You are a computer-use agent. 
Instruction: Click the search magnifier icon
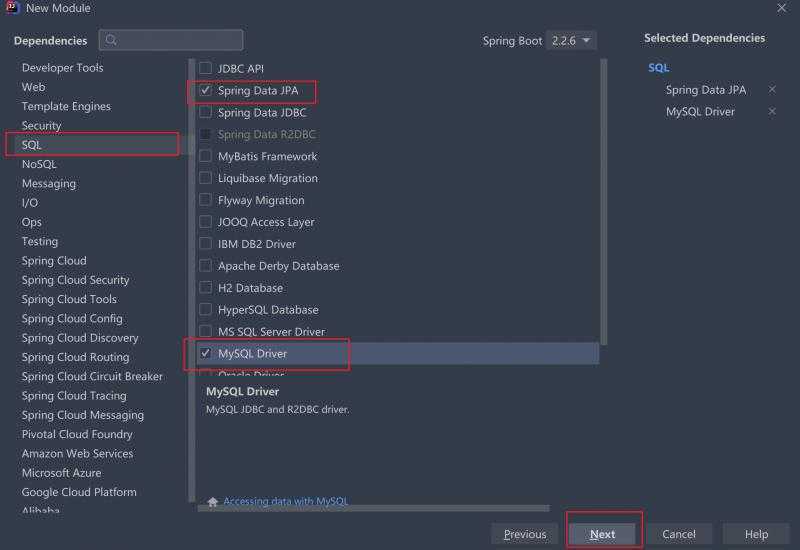click(111, 40)
